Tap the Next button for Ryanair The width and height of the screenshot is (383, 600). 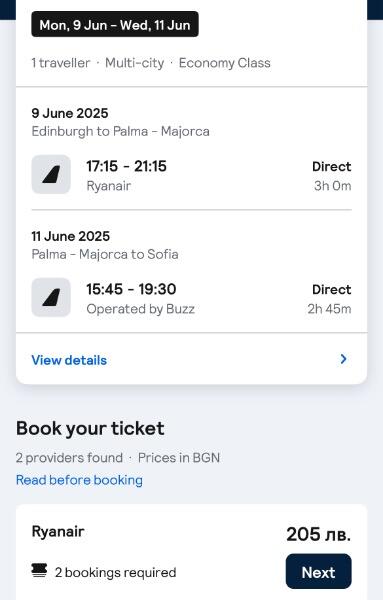[x=318, y=571]
